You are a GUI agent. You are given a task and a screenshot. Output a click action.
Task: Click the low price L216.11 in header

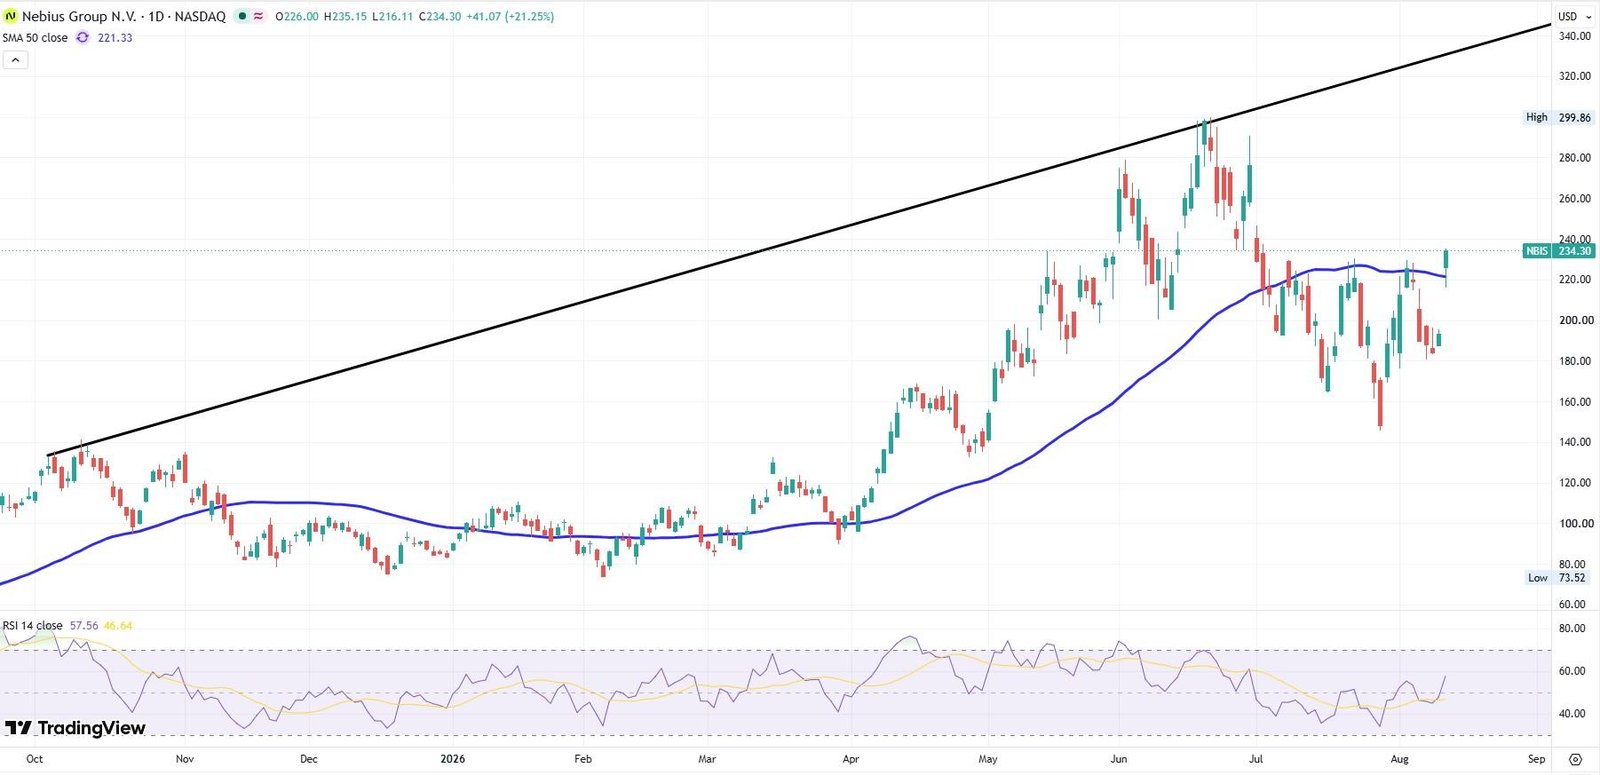coord(392,16)
